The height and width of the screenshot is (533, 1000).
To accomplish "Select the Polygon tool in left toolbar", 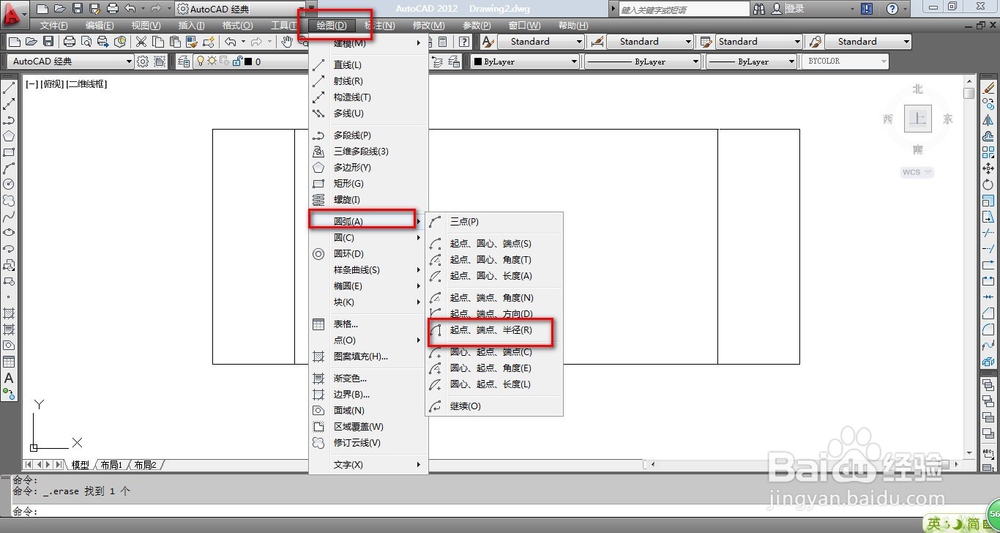I will click(x=9, y=136).
